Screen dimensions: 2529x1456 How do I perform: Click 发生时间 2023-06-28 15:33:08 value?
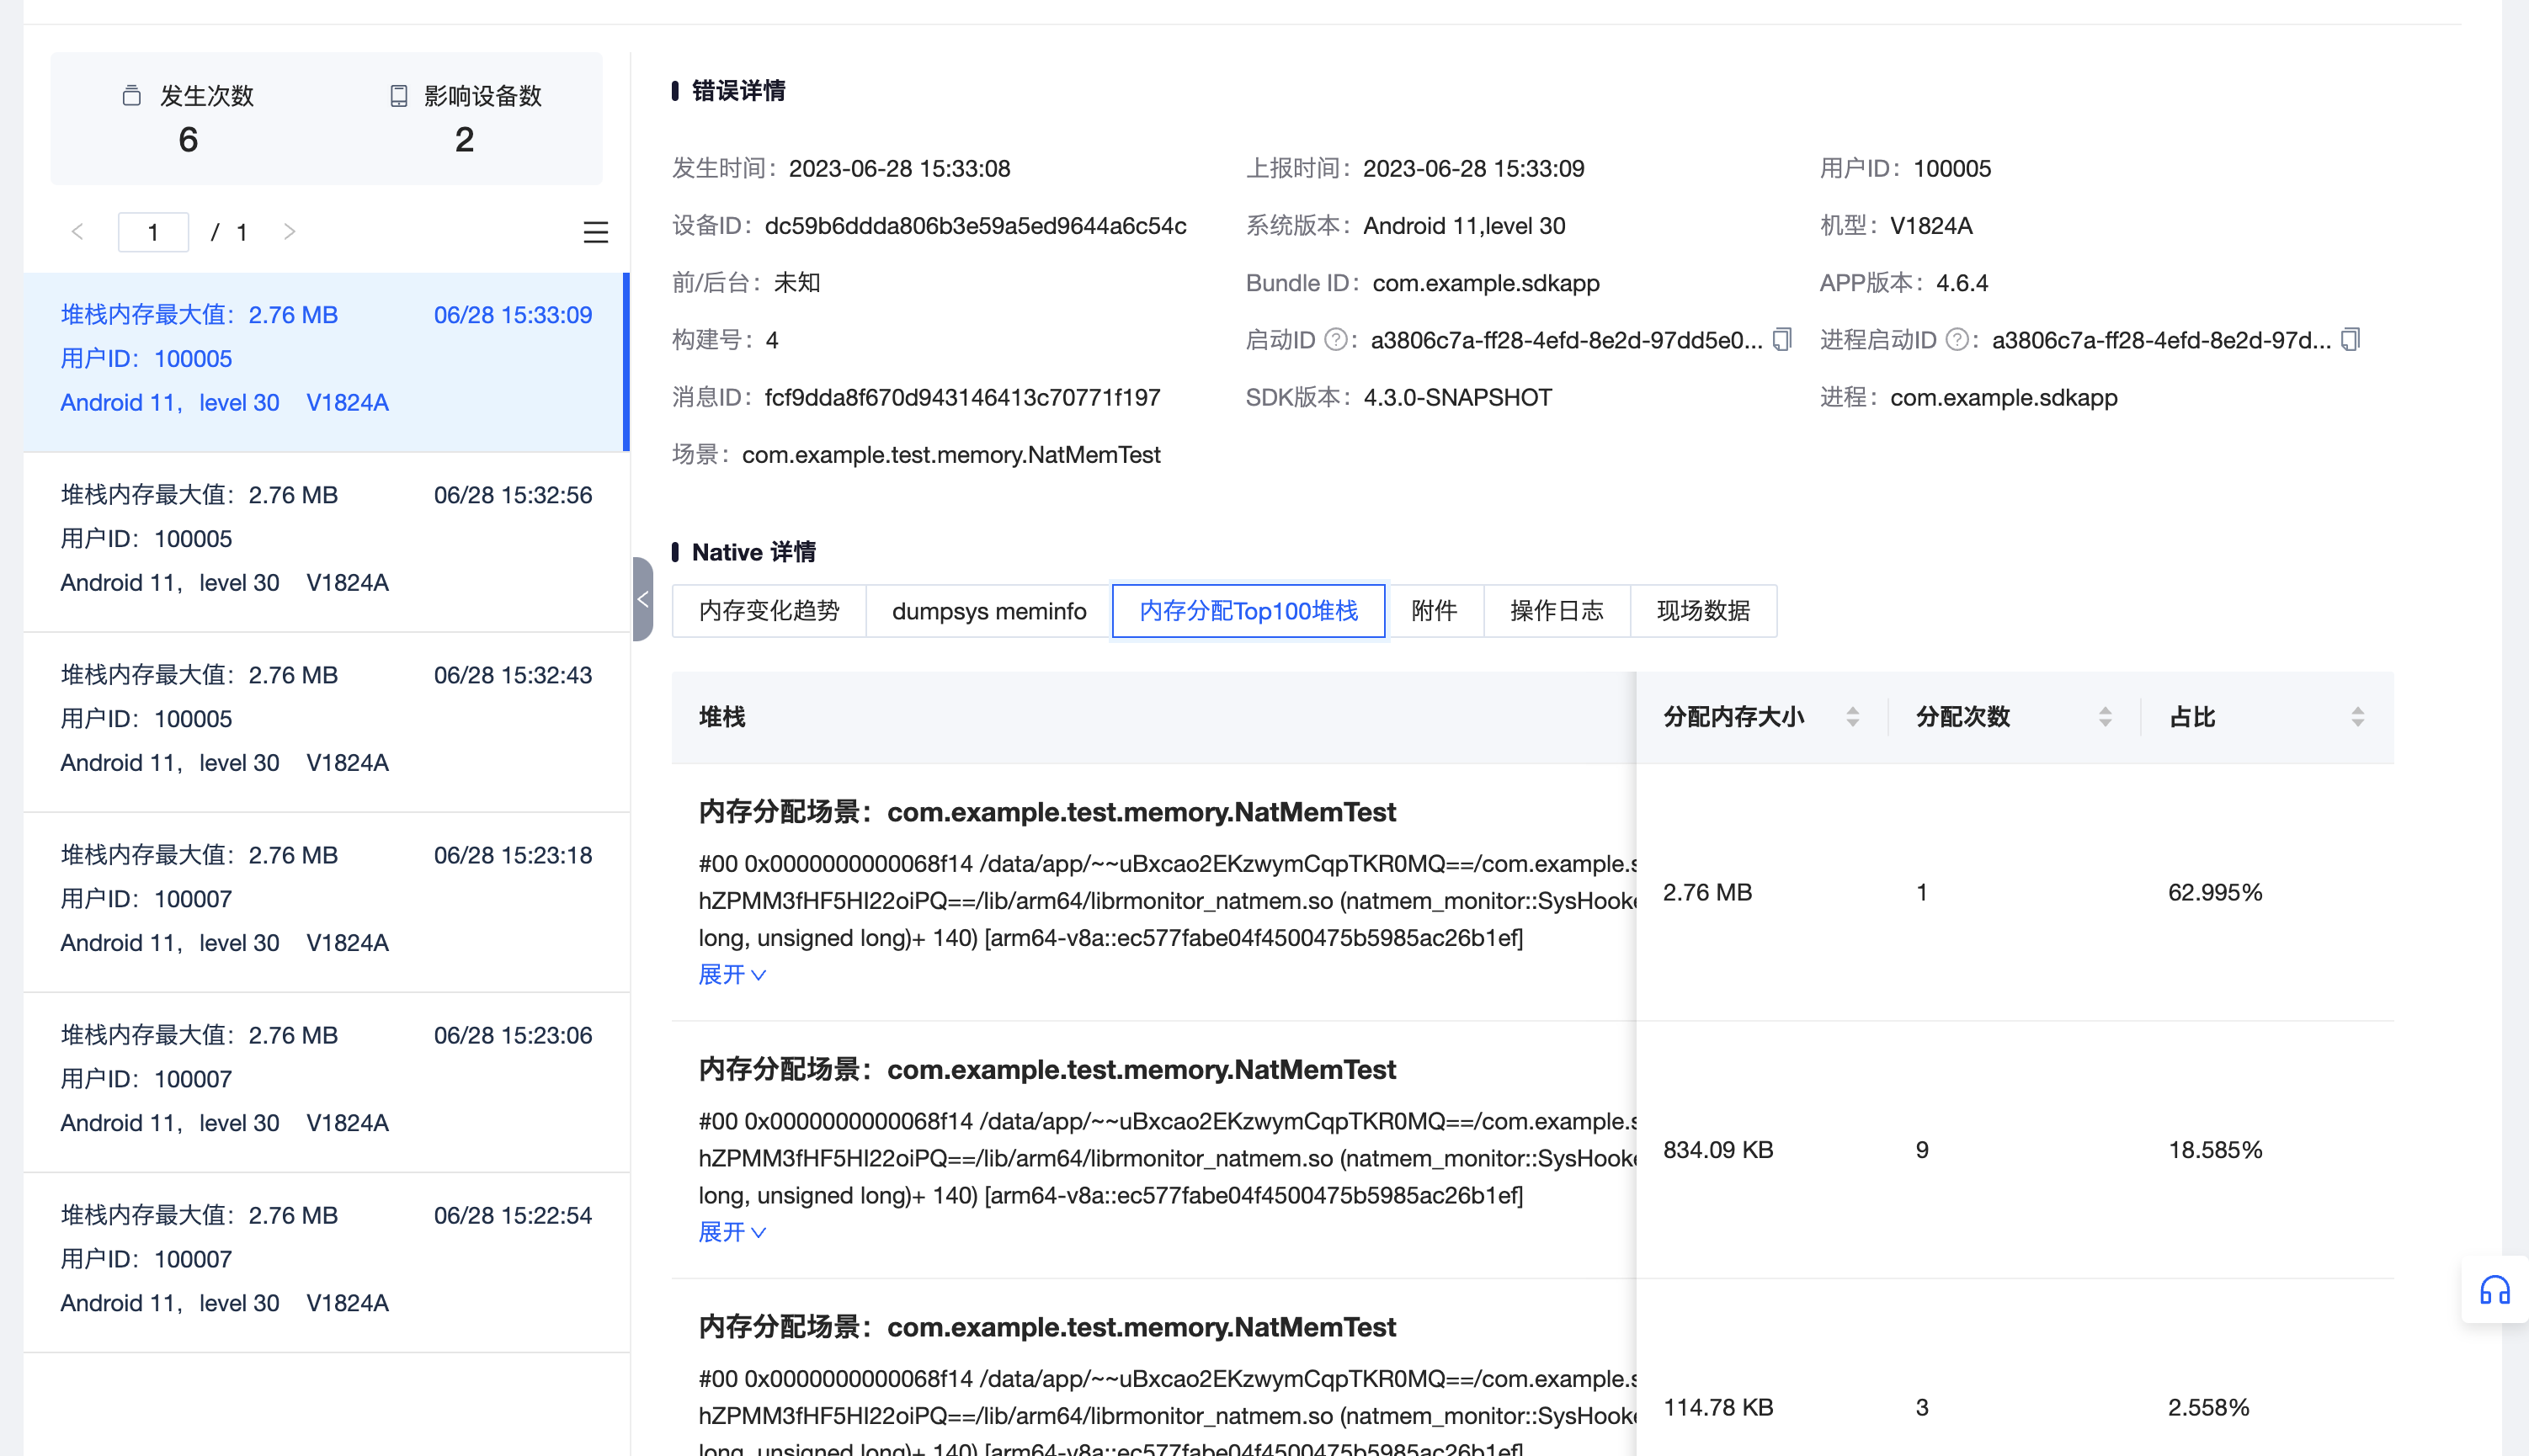point(899,169)
